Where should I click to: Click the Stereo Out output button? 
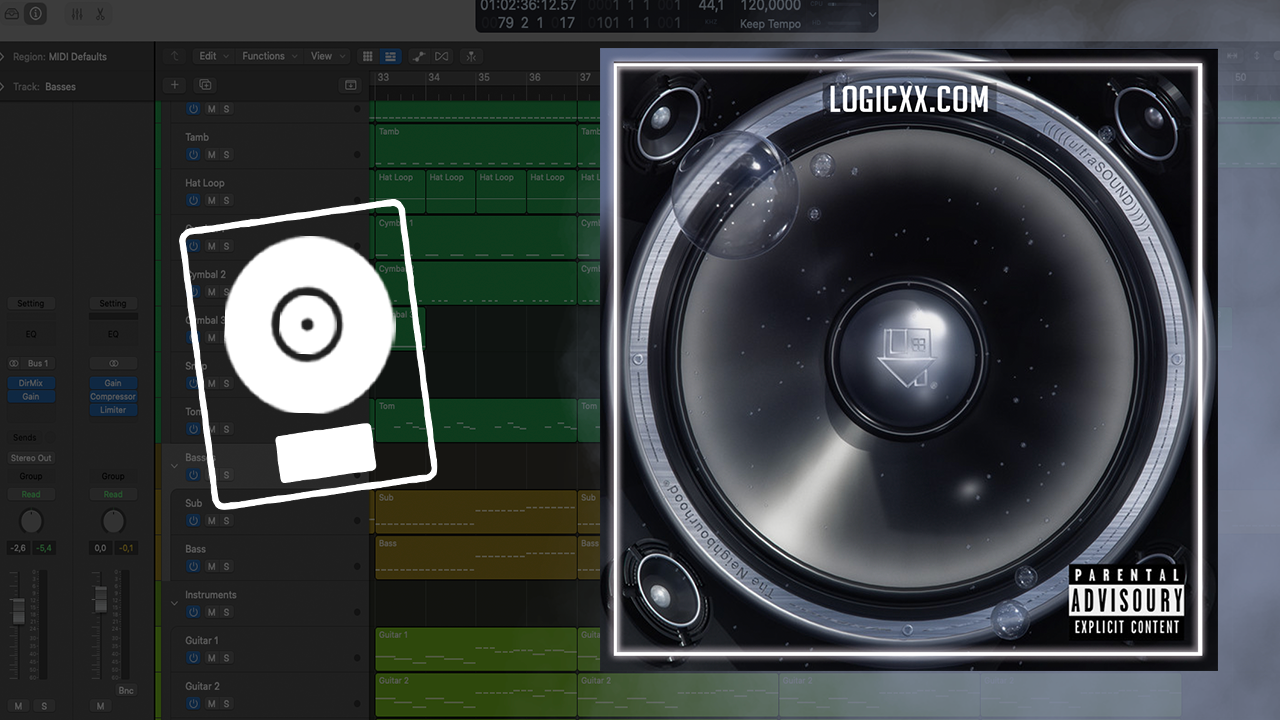pos(31,458)
